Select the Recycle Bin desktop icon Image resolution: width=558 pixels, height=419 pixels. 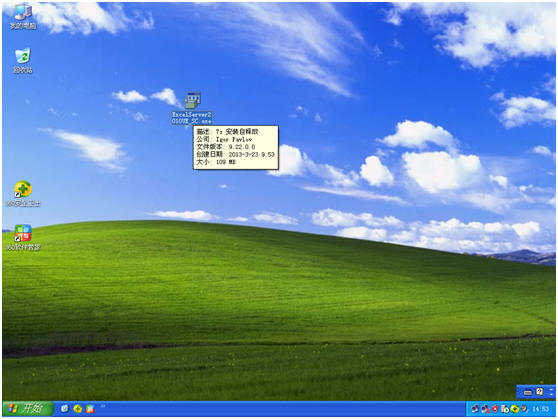coord(23,61)
